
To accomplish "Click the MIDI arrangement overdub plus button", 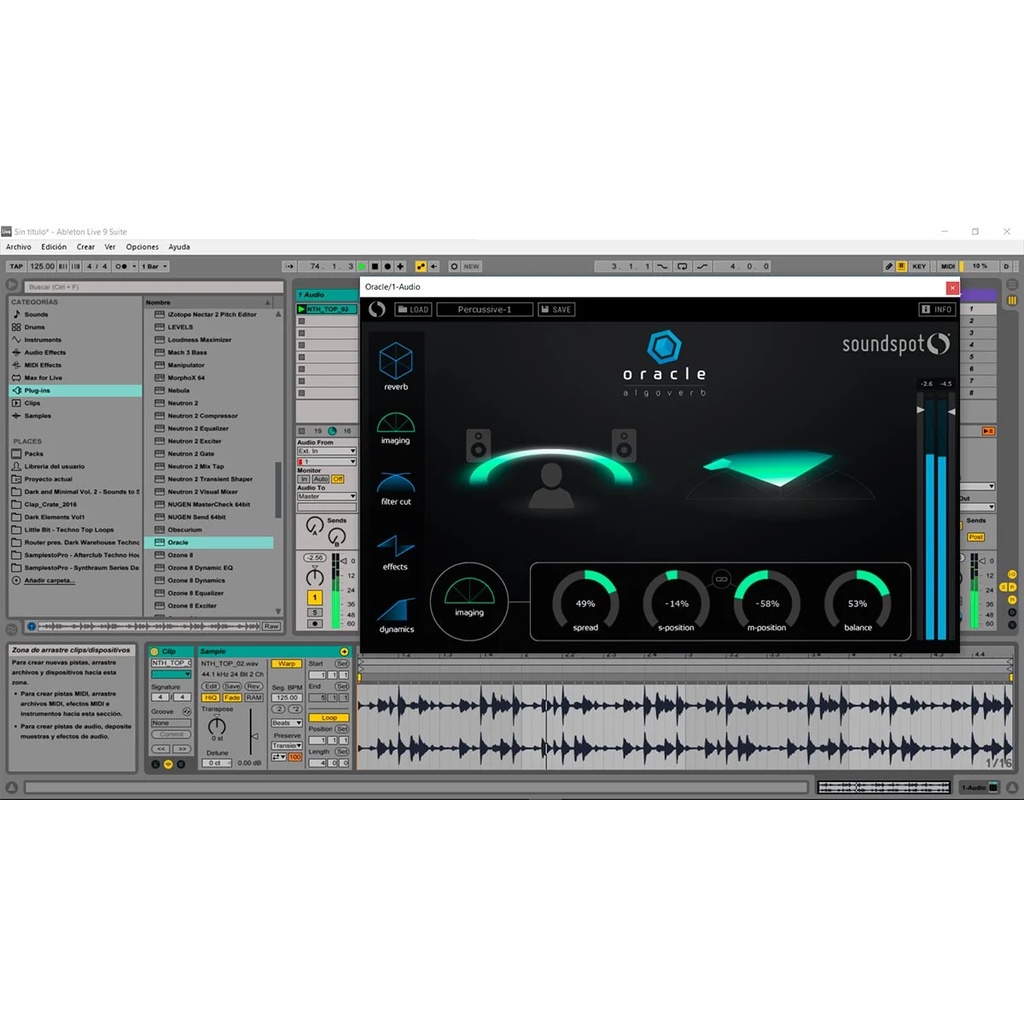I will point(400,266).
